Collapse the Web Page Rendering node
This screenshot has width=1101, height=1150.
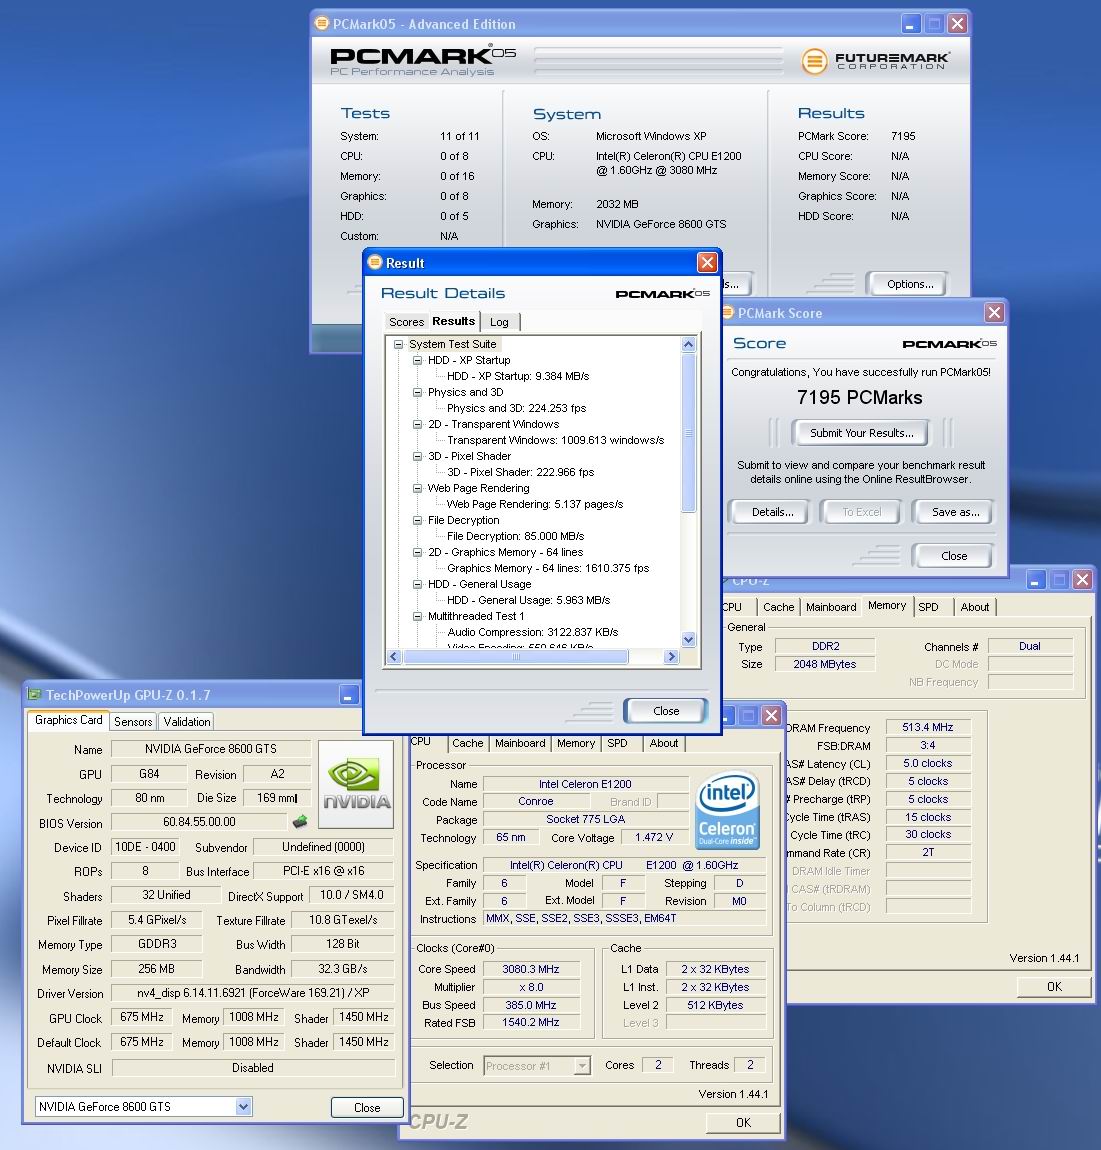pyautogui.click(x=417, y=488)
